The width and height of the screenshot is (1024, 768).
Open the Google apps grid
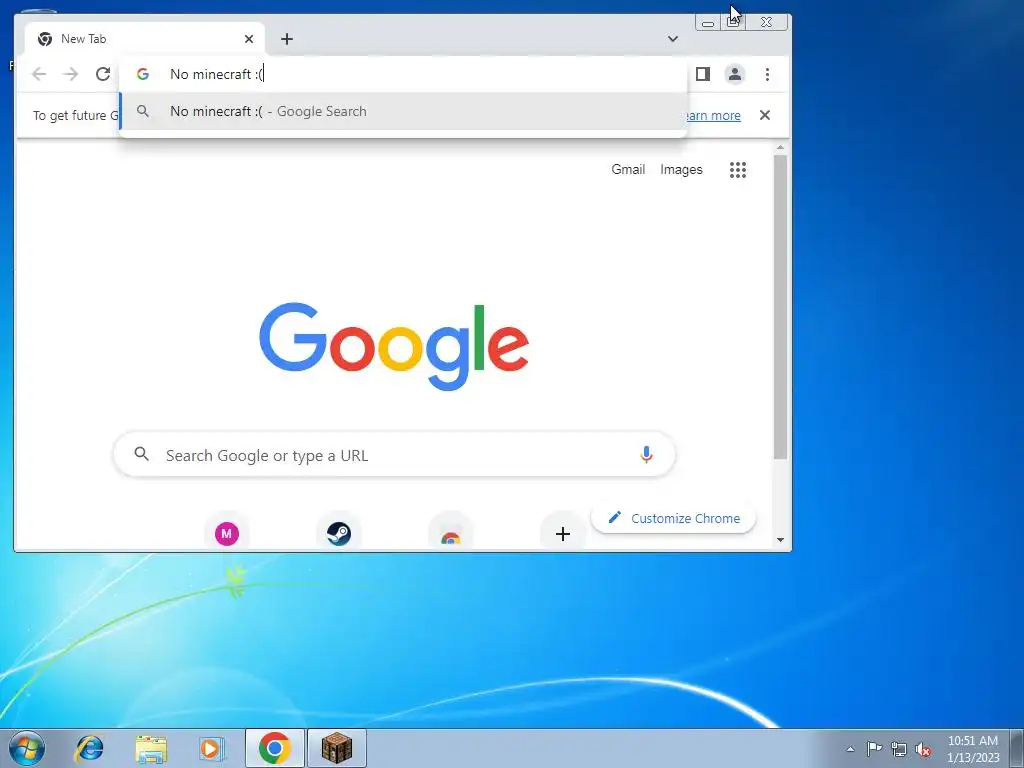[738, 170]
